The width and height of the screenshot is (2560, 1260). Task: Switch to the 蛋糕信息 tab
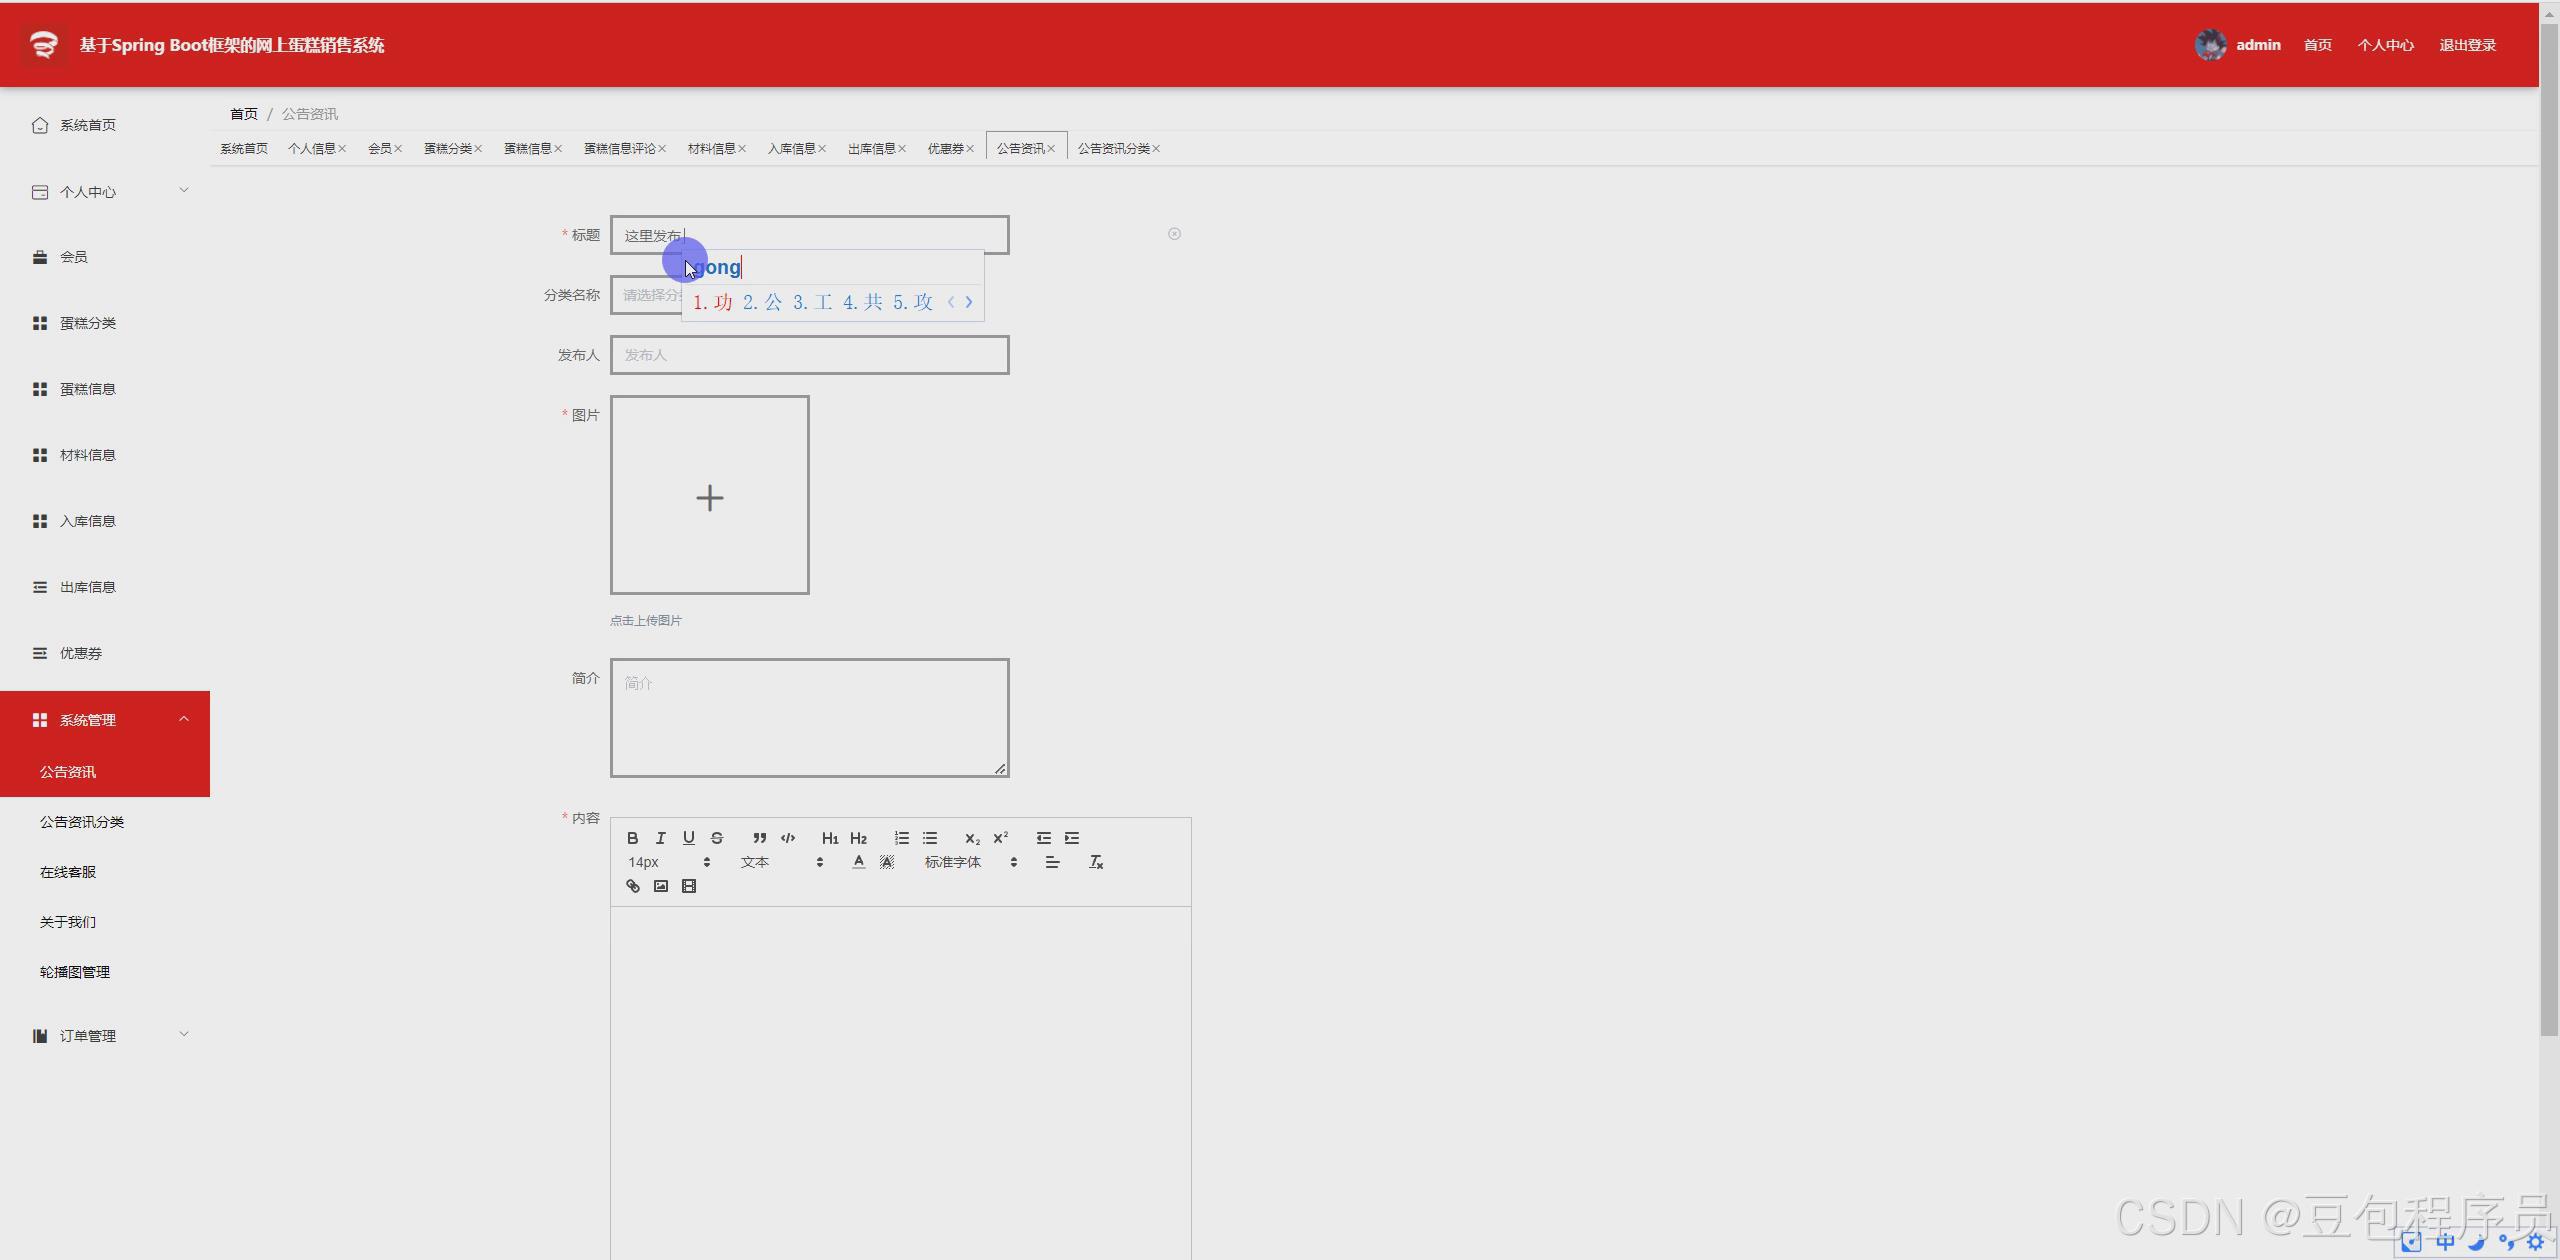pos(527,148)
